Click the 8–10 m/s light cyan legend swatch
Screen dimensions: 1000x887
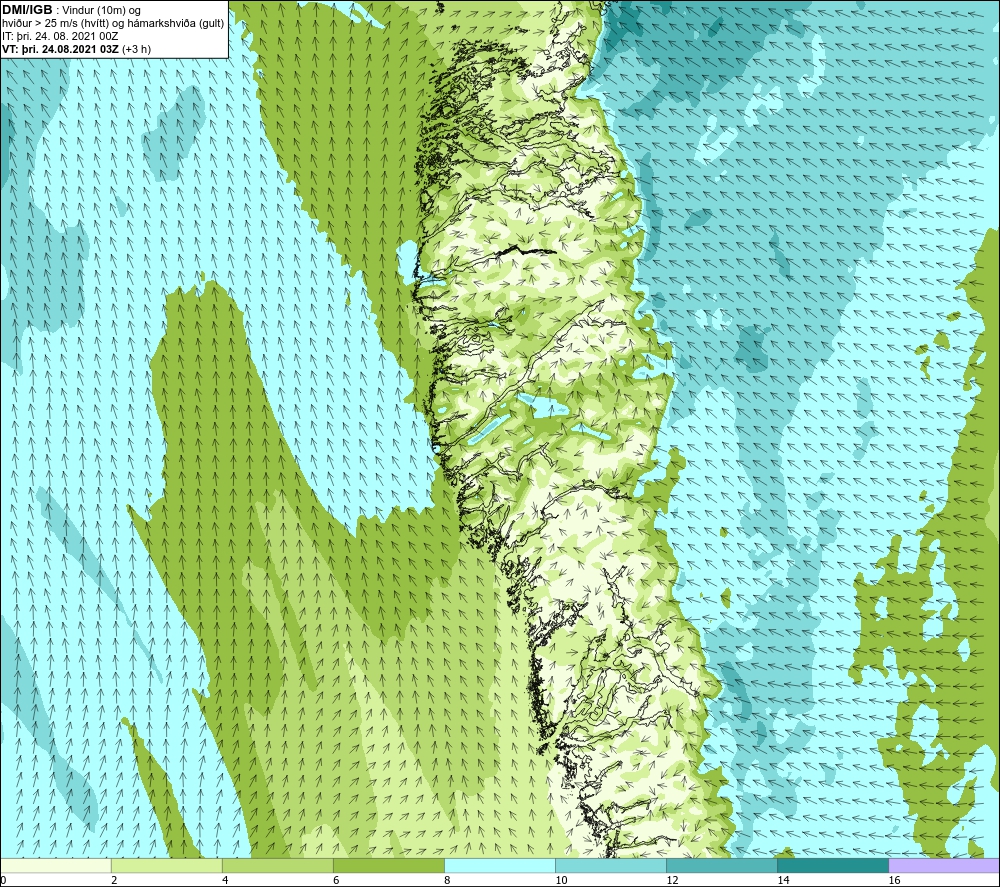click(500, 865)
